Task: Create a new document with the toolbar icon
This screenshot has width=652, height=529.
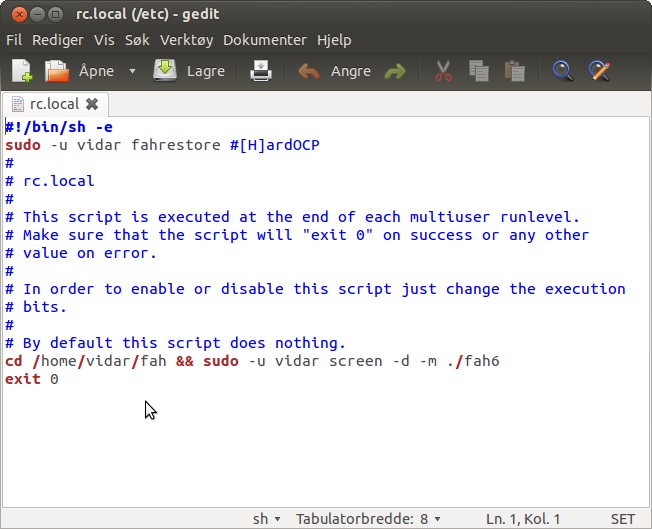Action: point(22,71)
